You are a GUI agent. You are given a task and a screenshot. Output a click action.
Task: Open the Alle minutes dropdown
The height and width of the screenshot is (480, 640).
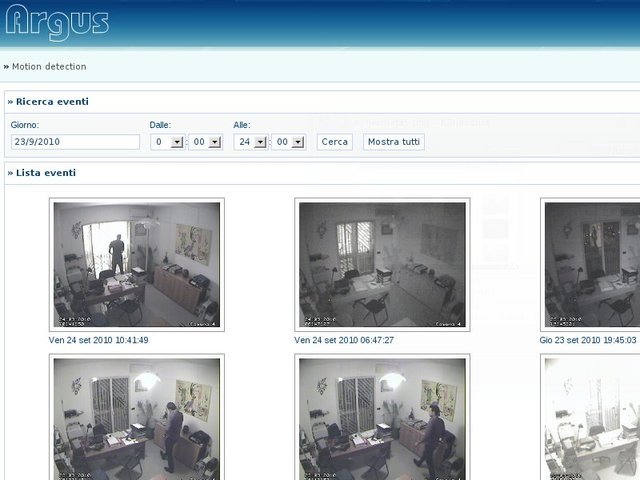tap(289, 142)
